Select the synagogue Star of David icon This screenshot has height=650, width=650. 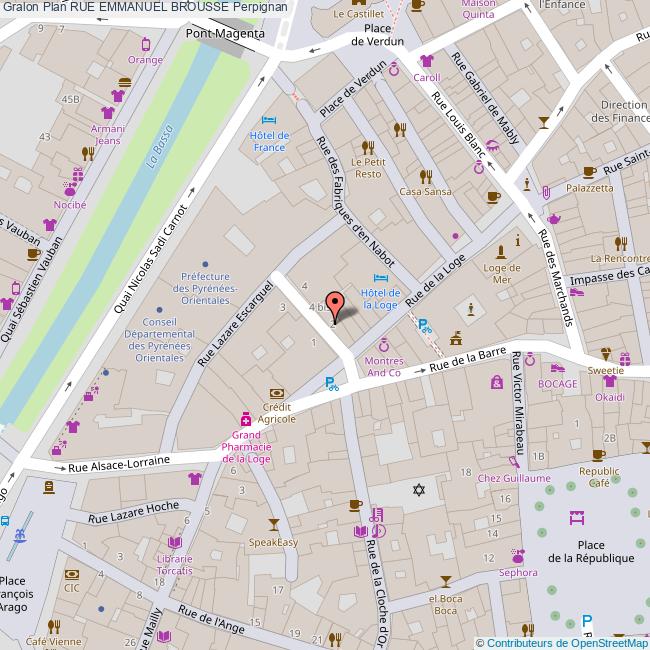click(420, 489)
